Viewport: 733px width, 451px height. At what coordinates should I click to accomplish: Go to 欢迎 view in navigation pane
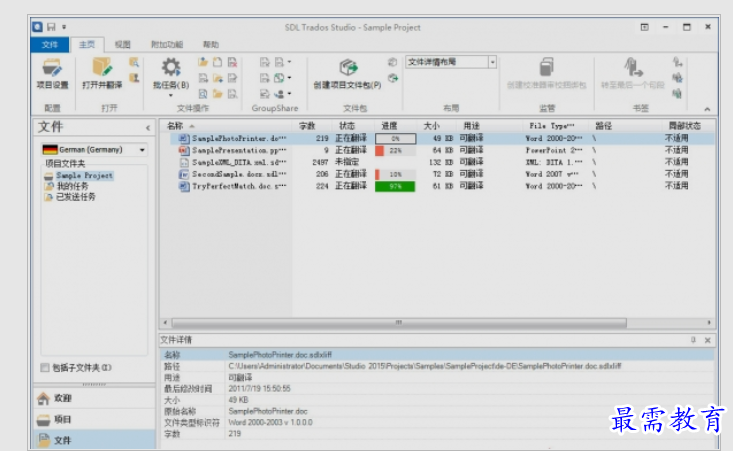(x=94, y=398)
